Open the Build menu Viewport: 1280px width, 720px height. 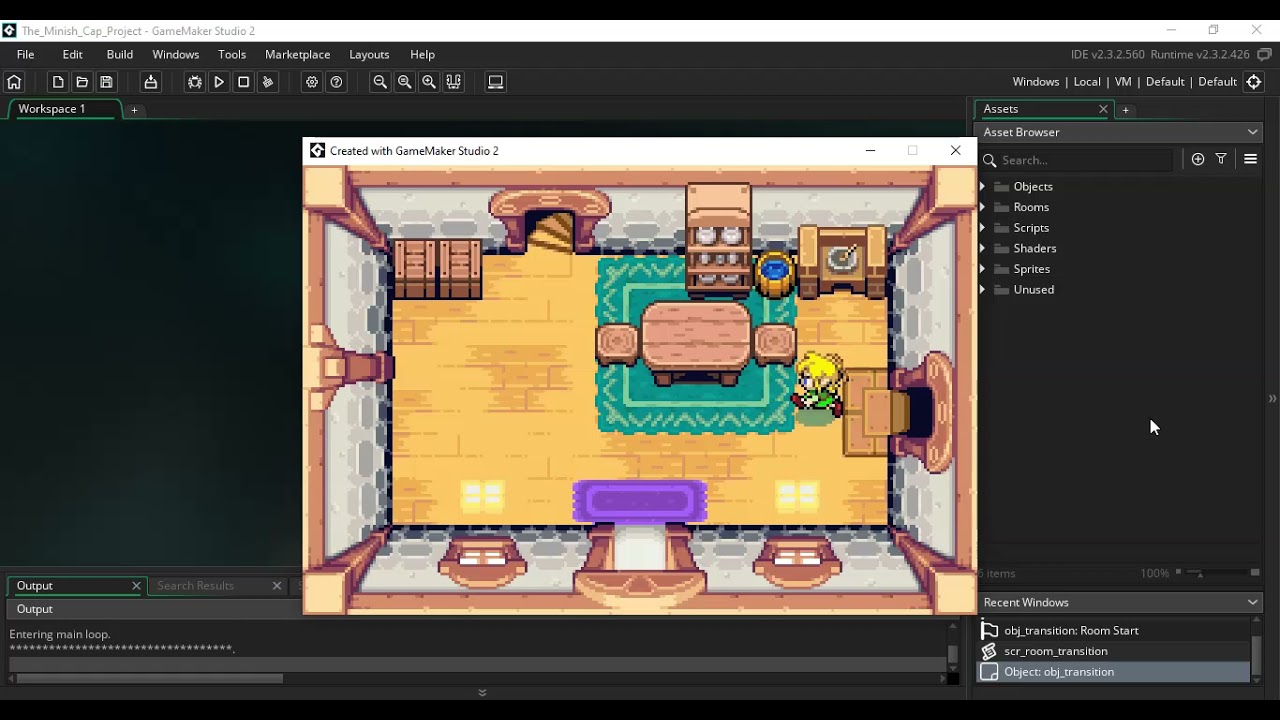pos(120,54)
